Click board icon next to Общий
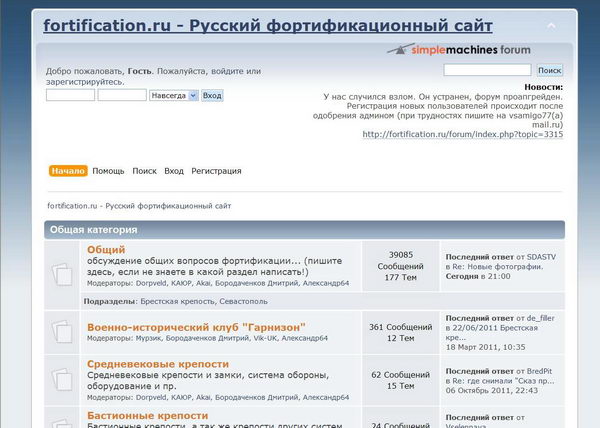Image resolution: width=600 pixels, height=428 pixels. 62,274
